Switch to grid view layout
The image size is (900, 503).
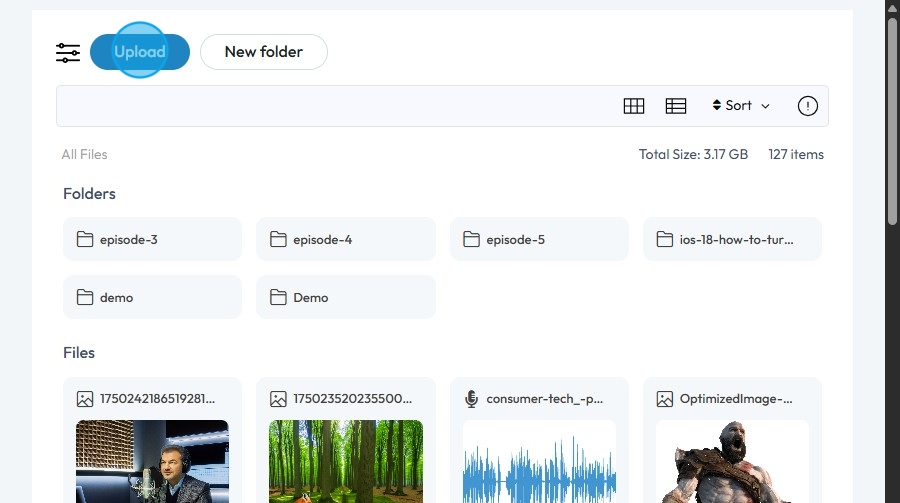[634, 106]
